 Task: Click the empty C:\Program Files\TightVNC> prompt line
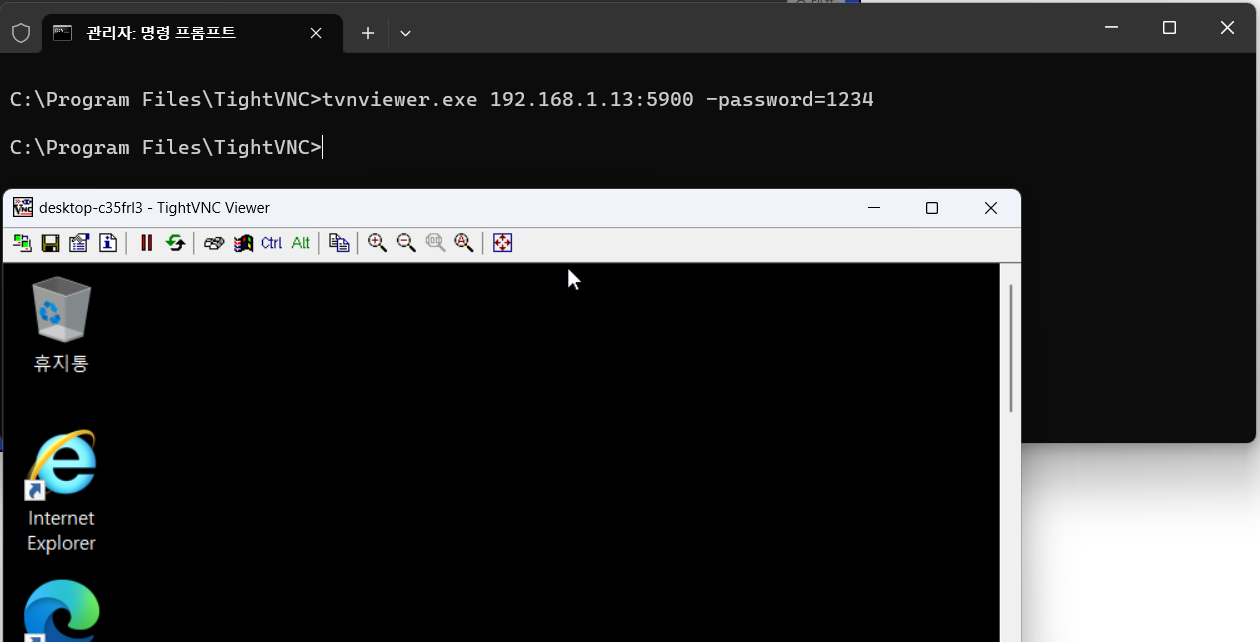click(166, 148)
